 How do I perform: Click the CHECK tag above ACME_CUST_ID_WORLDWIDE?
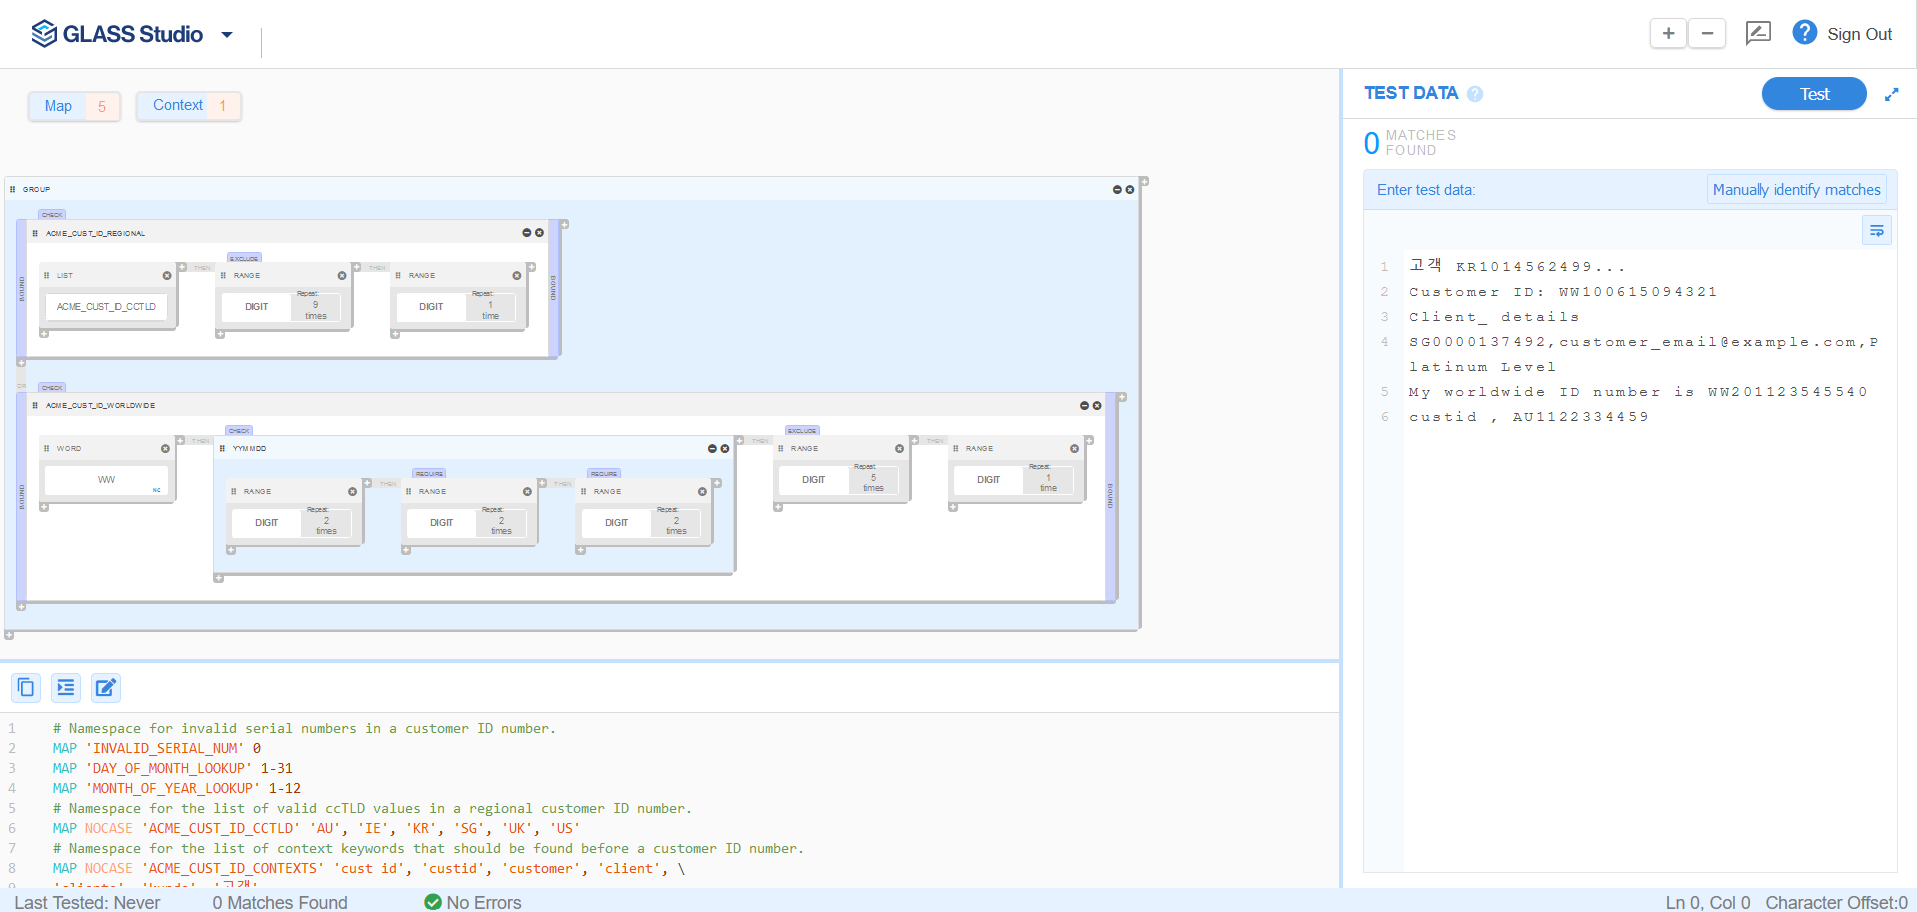(52, 387)
